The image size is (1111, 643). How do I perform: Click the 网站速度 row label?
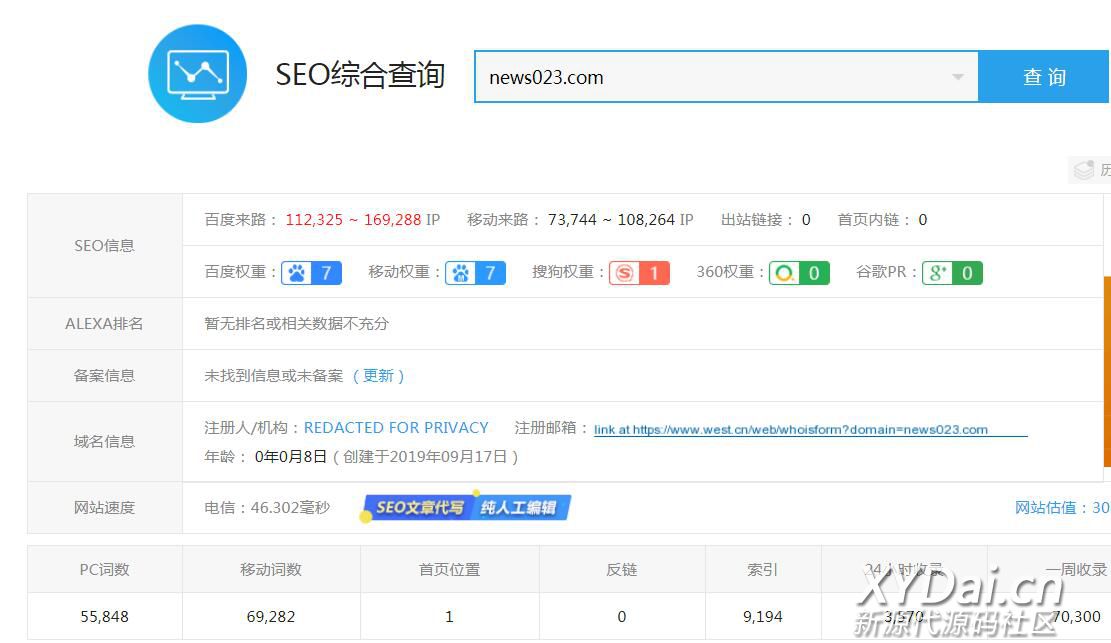[x=104, y=508]
